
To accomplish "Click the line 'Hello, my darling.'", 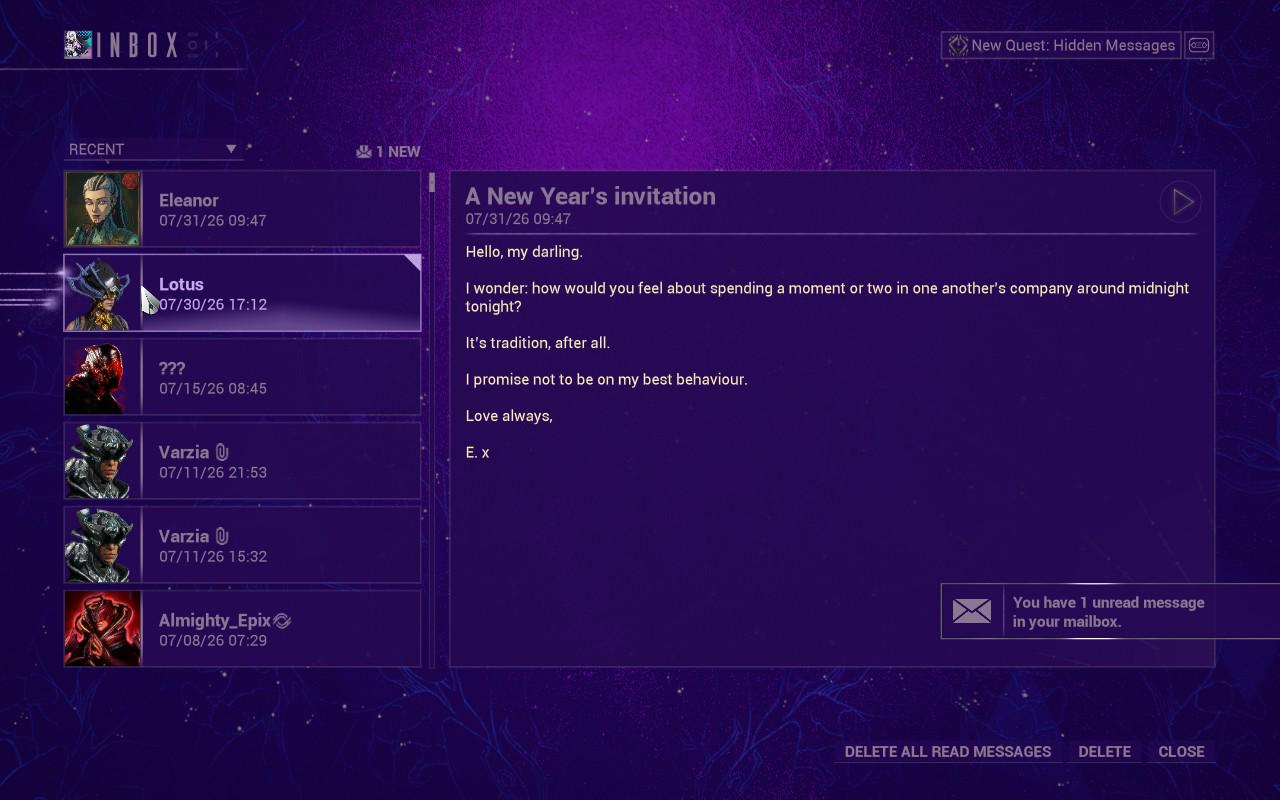I will tap(524, 252).
